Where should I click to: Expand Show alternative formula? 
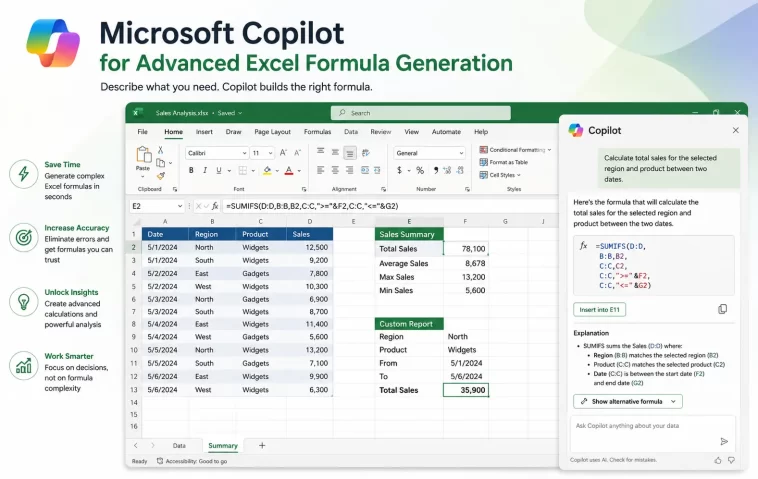pos(627,401)
